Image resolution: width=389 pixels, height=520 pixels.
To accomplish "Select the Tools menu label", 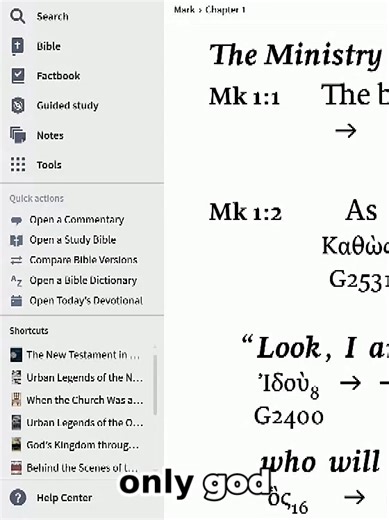I will pos(49,165).
